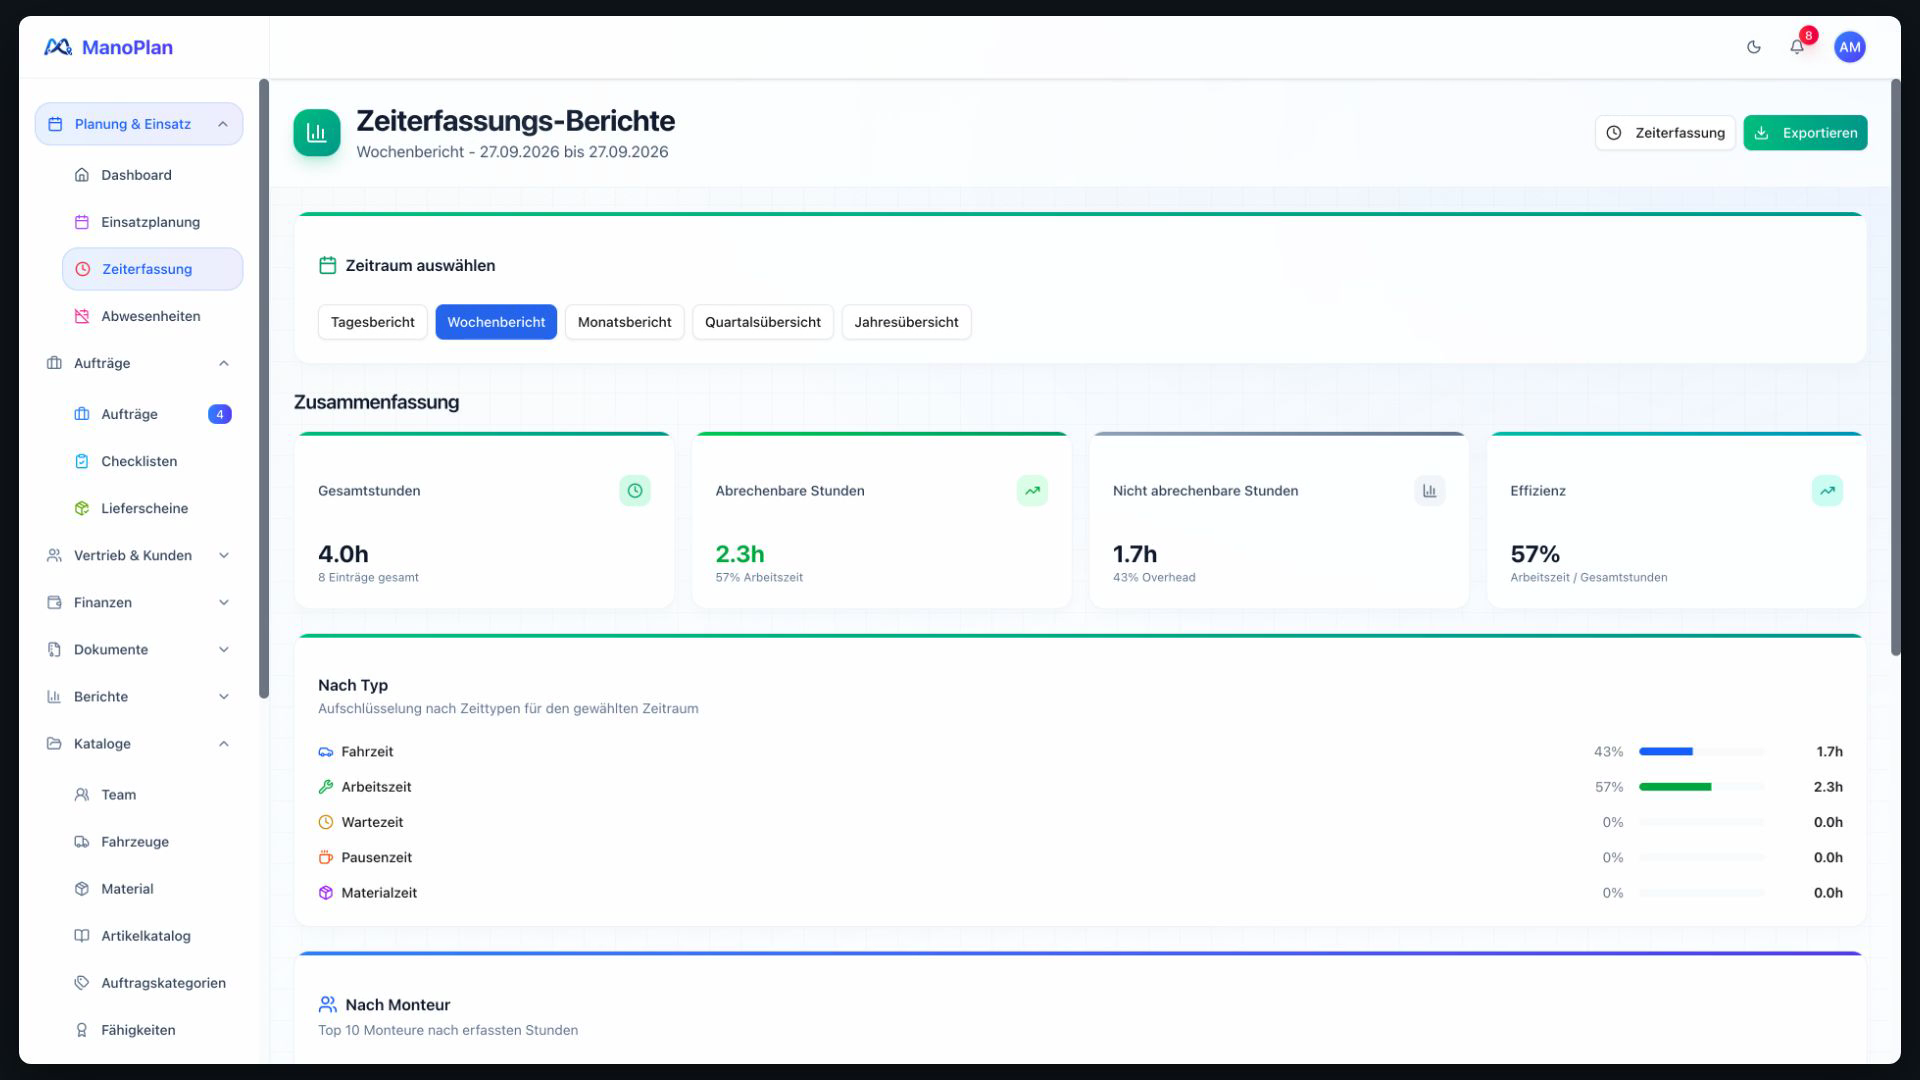Select Jahresübersicht period tab

pyautogui.click(x=906, y=322)
